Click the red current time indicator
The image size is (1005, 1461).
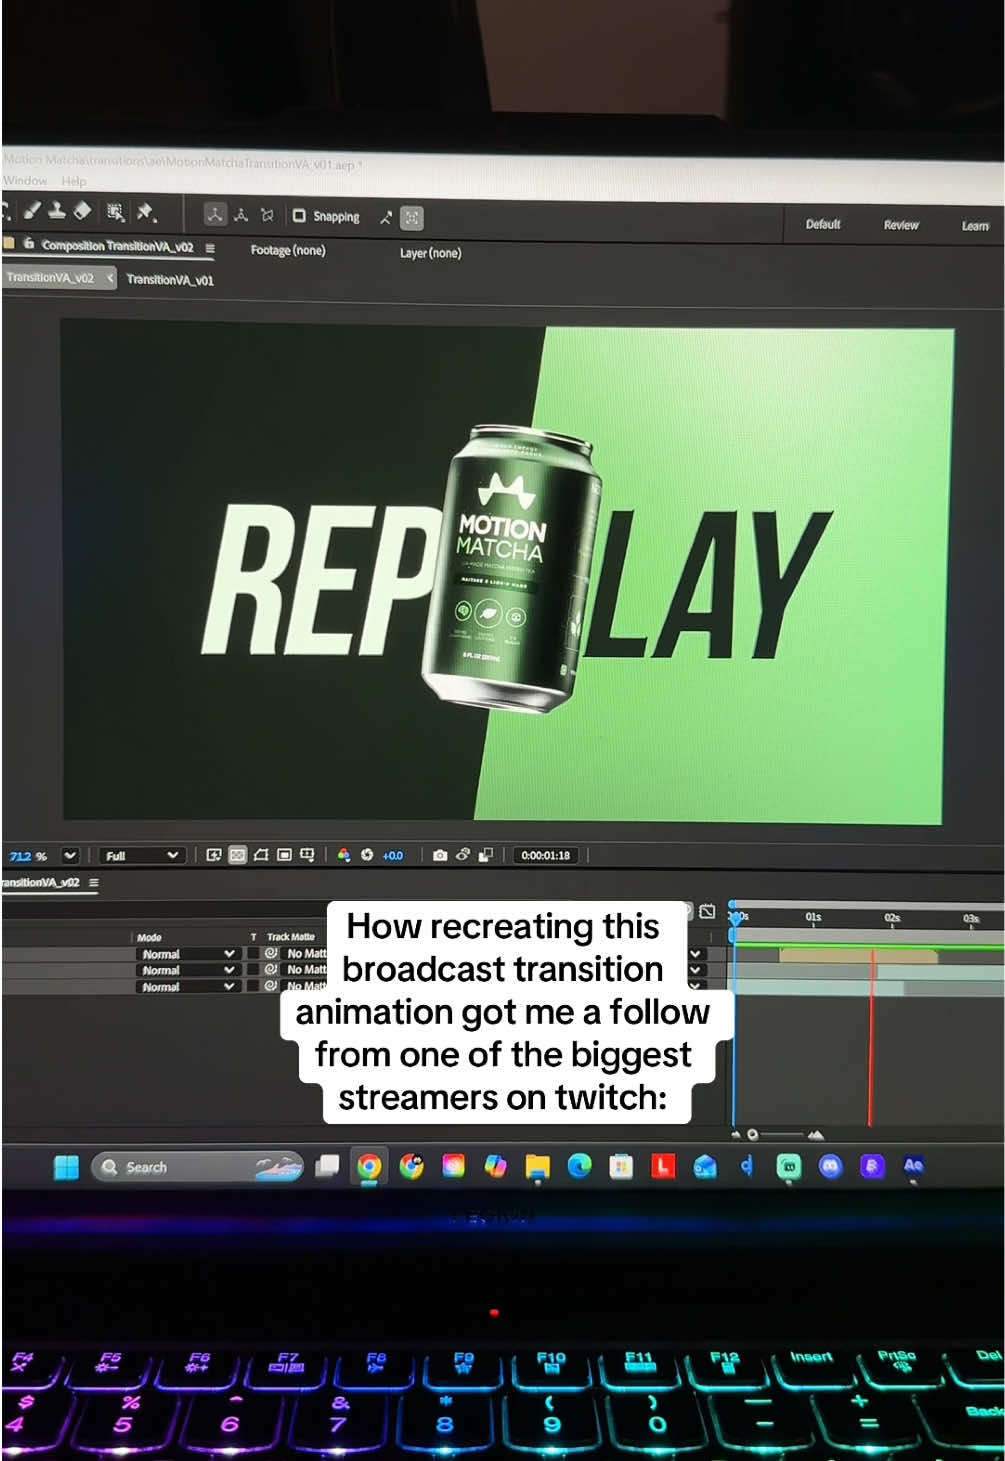(x=871, y=1035)
